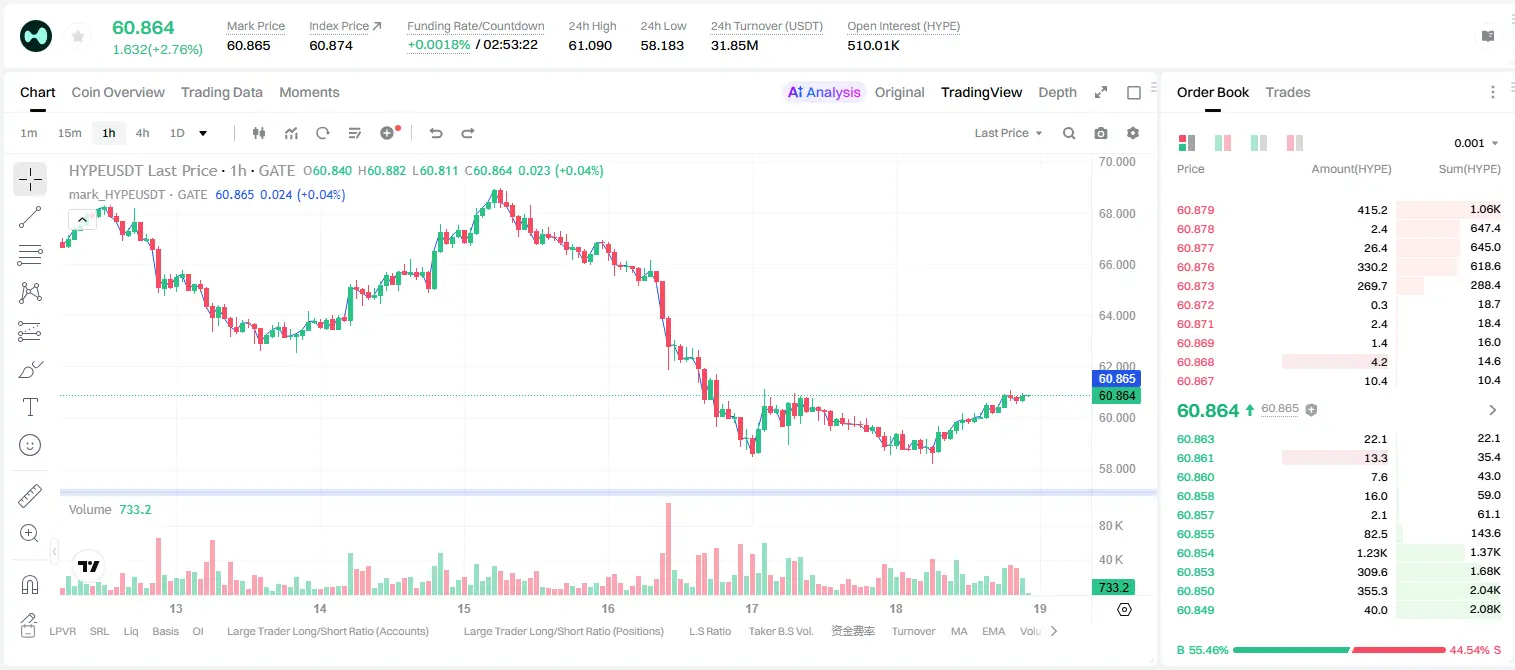1515x670 pixels.
Task: Open chart settings gear icon
Action: [1133, 133]
